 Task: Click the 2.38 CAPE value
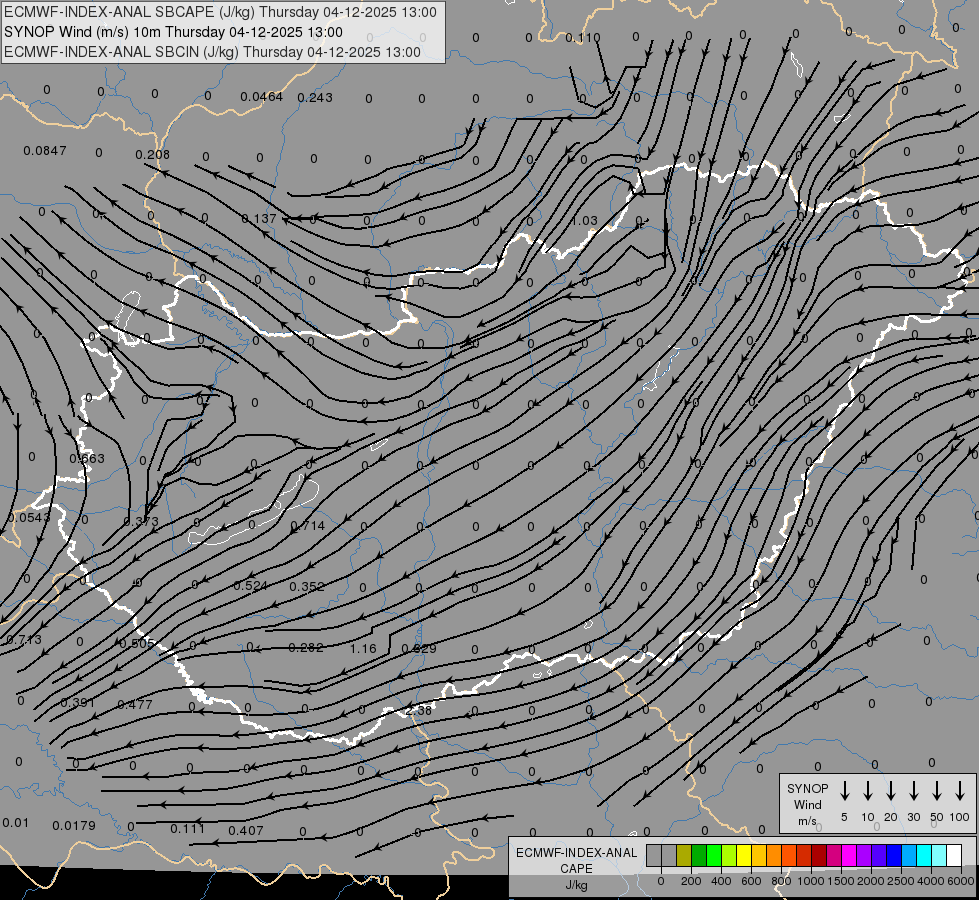click(x=418, y=711)
